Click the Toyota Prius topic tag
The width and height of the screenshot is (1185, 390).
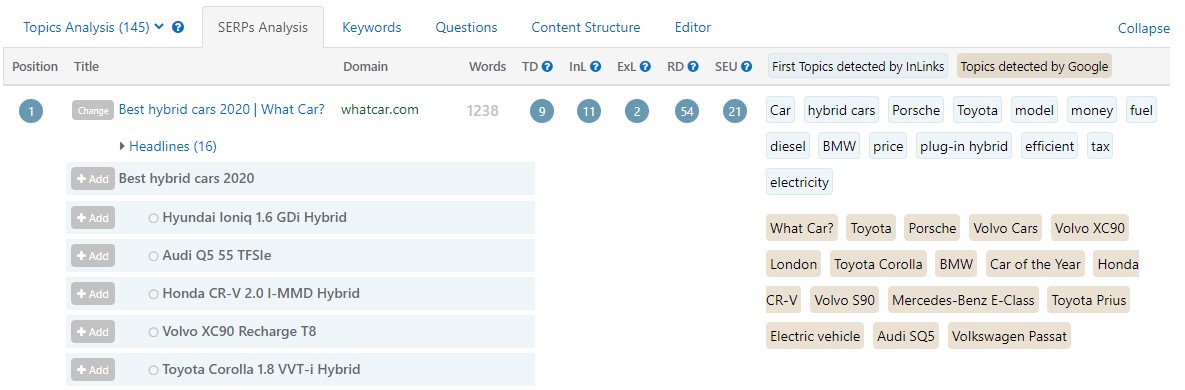[x=1088, y=300]
